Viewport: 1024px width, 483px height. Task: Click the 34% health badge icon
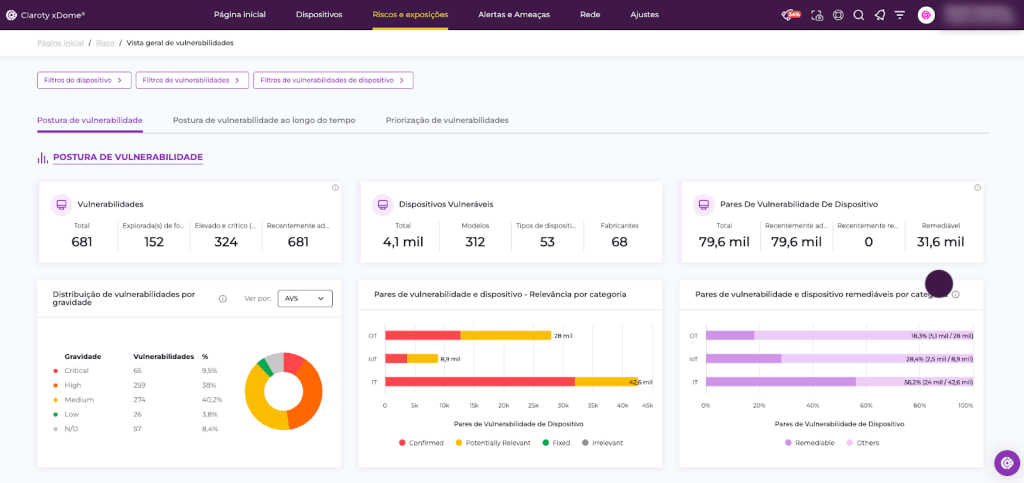(x=791, y=15)
